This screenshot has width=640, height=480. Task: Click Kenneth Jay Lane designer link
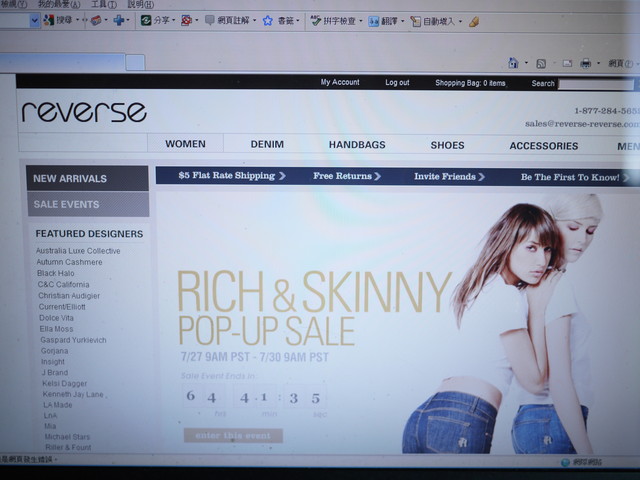click(x=73, y=394)
